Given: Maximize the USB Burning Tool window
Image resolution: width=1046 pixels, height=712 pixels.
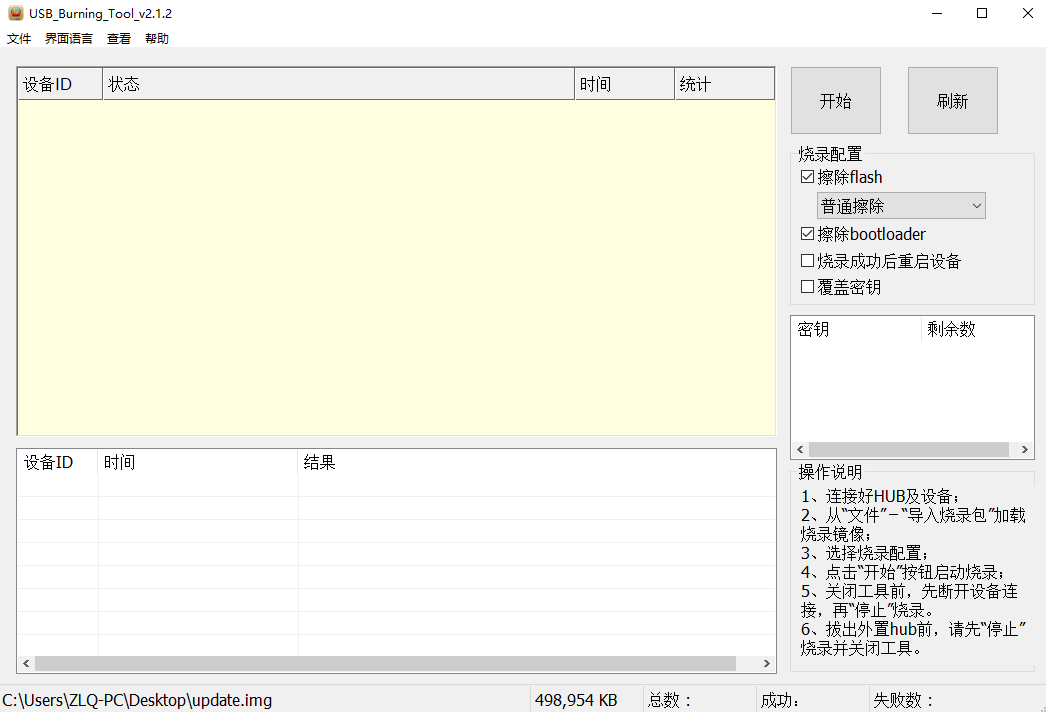Looking at the screenshot, I should pos(982,13).
